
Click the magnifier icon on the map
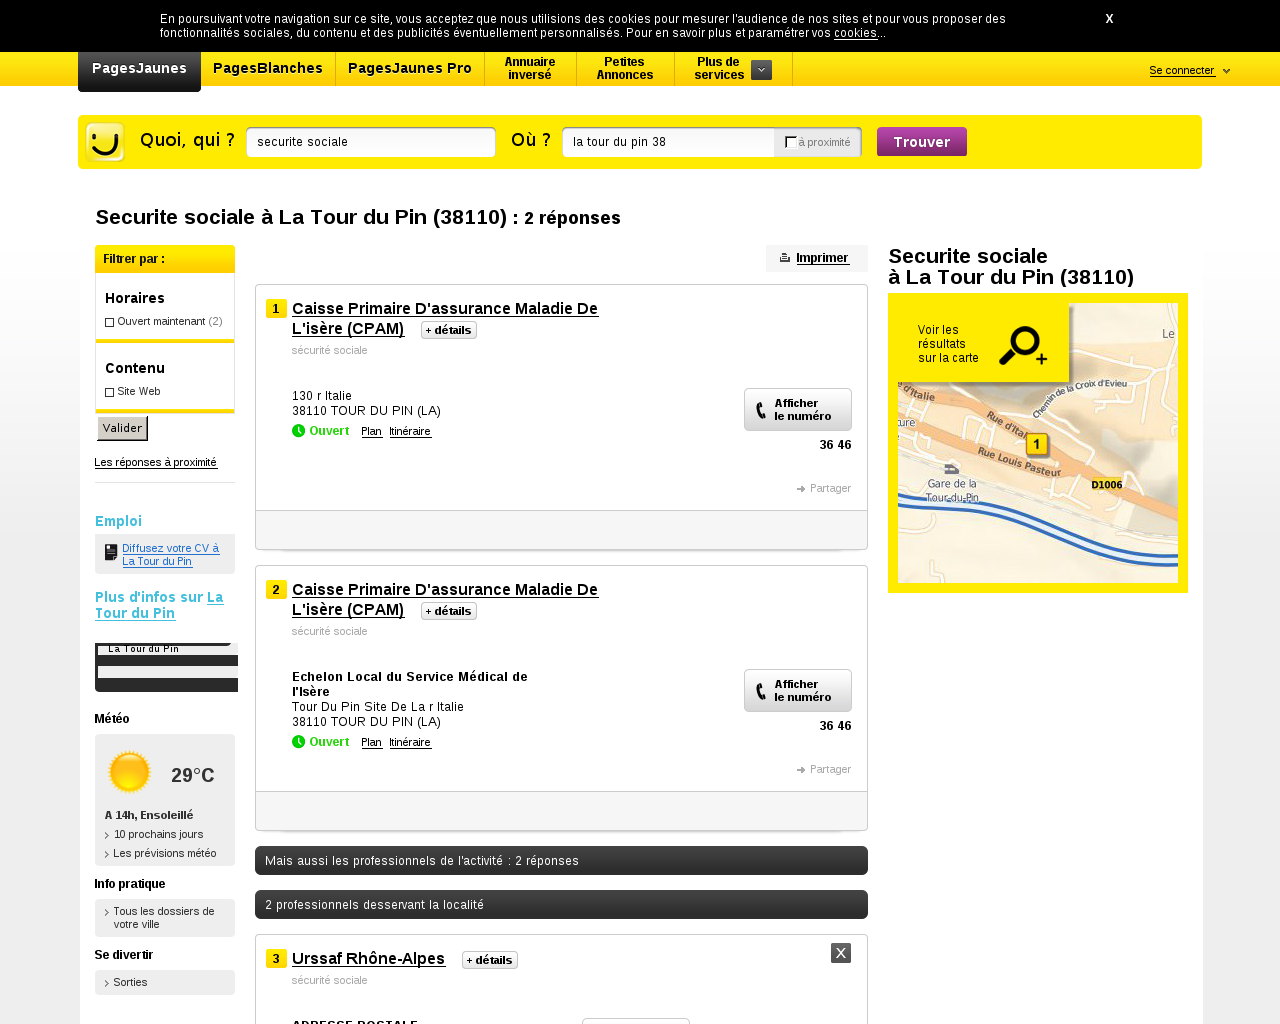click(1022, 346)
